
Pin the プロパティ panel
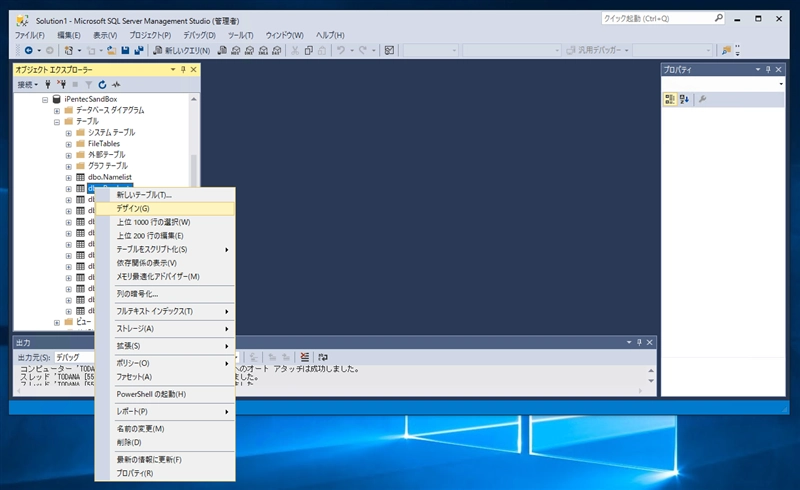pos(768,69)
